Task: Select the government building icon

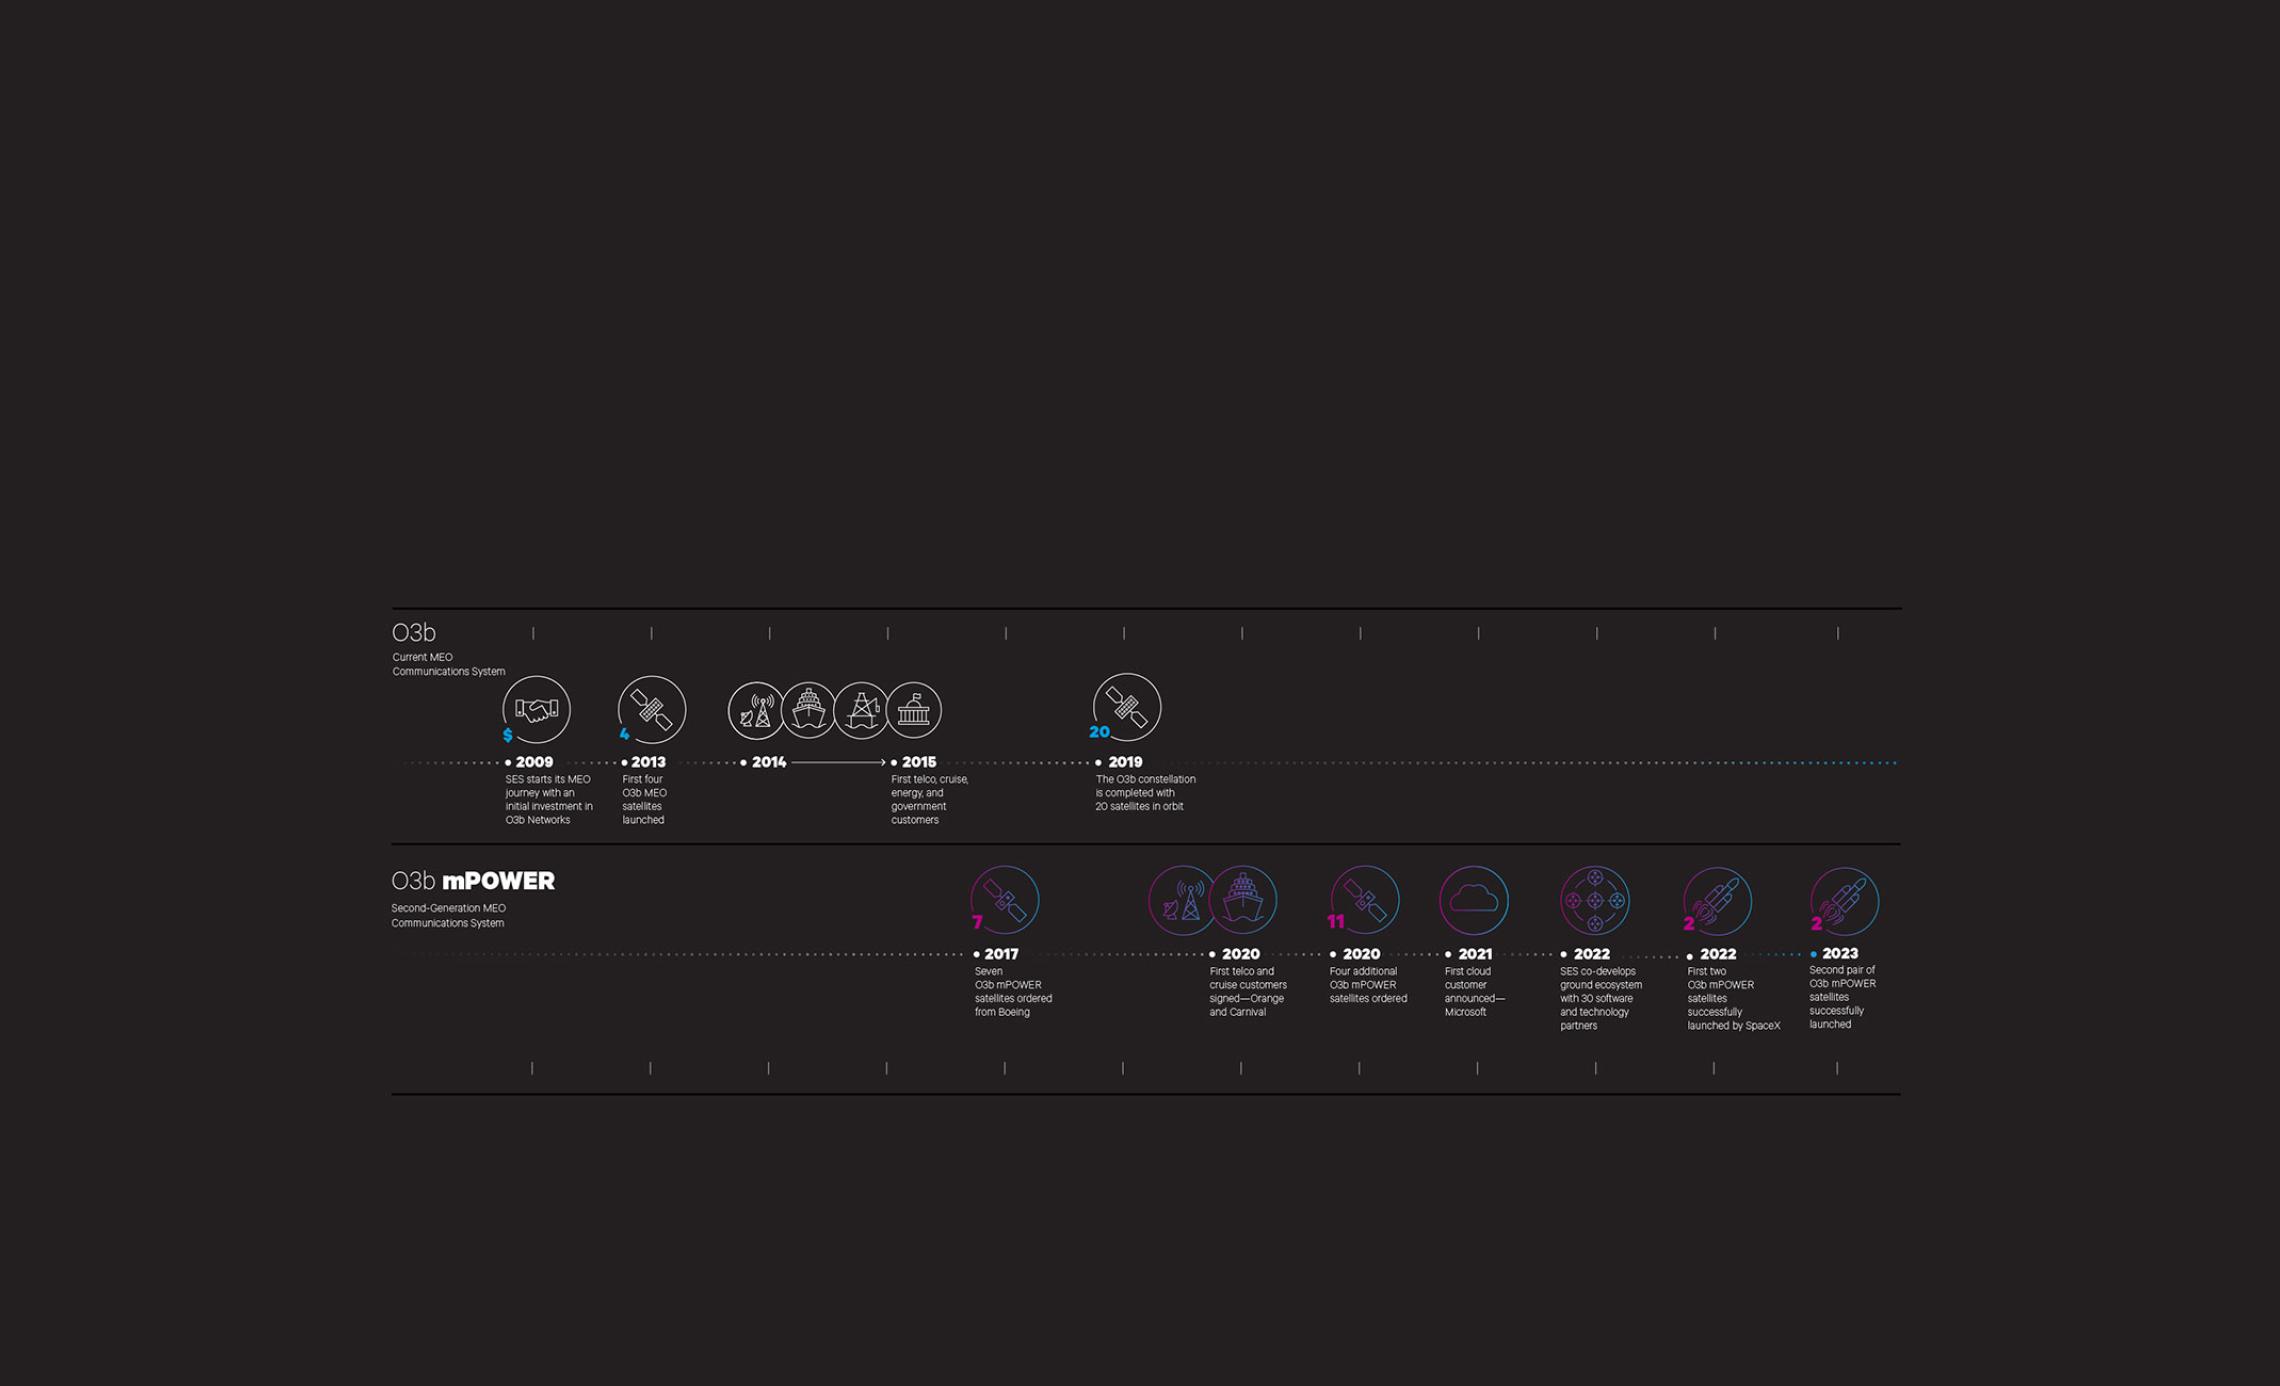Action: [x=914, y=711]
